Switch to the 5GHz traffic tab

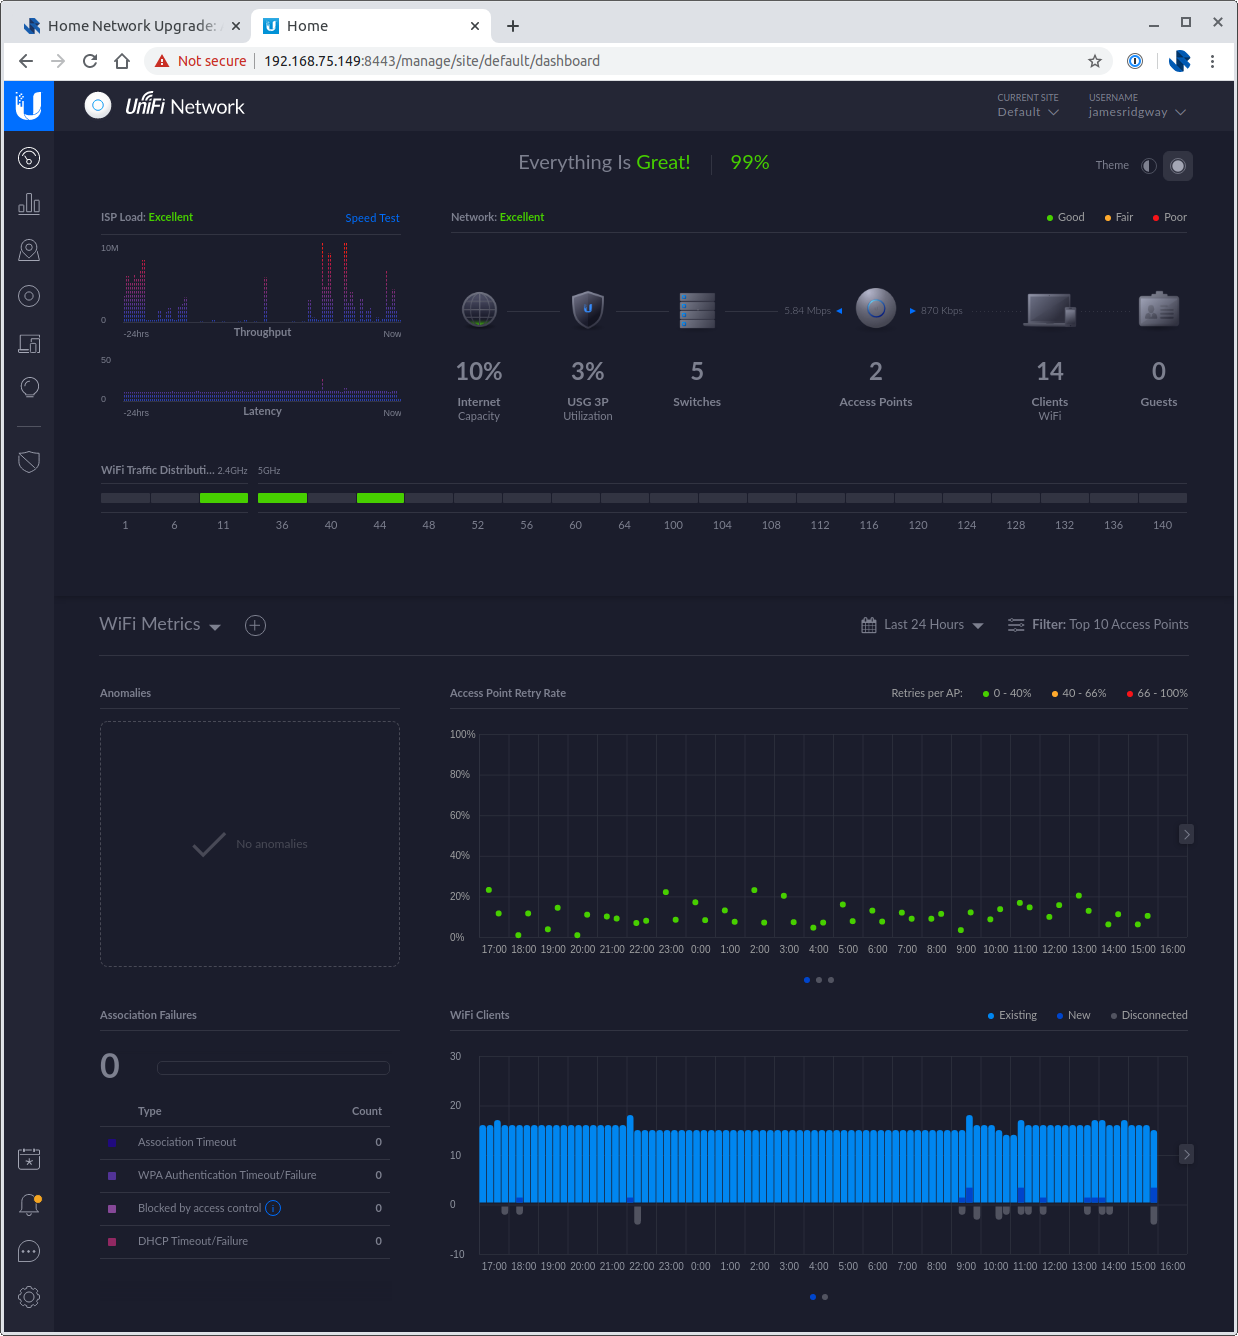pos(268,470)
